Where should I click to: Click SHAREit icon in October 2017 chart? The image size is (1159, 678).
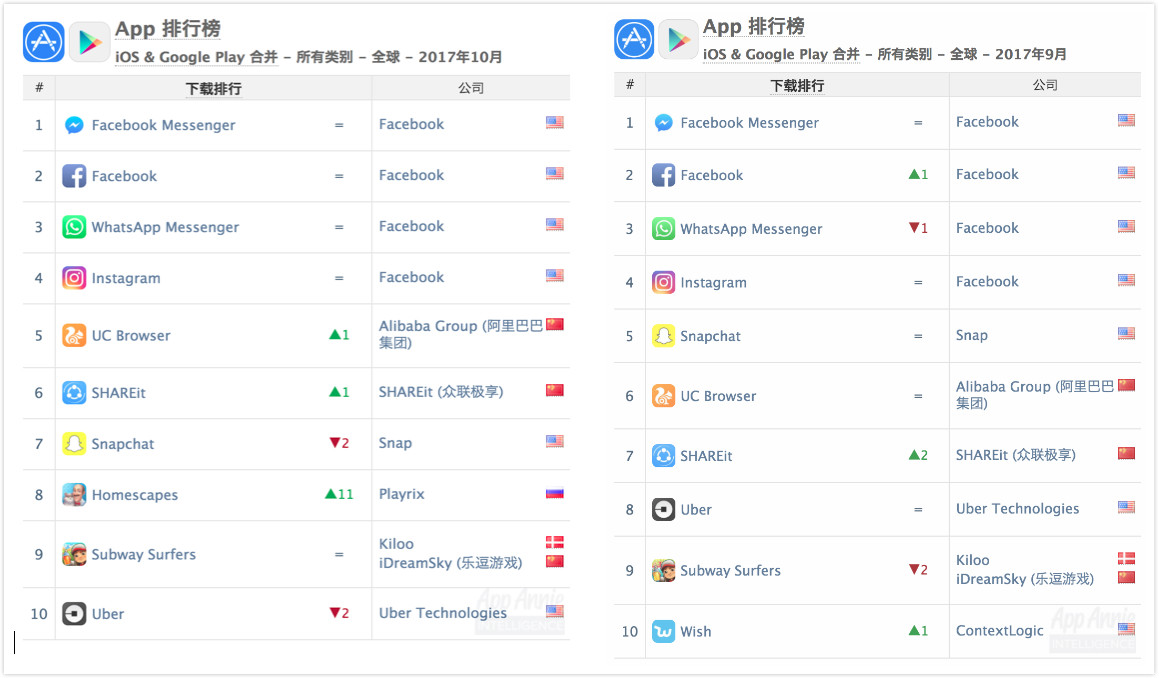coord(74,393)
